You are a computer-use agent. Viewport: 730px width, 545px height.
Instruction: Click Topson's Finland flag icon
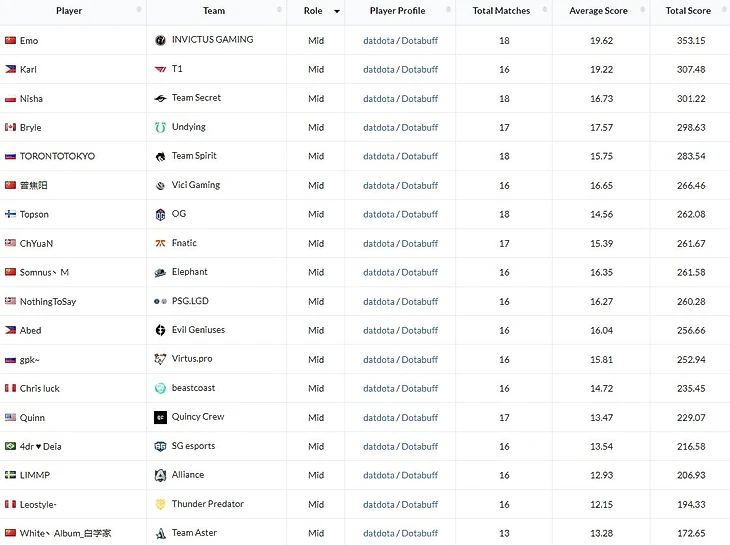point(11,214)
